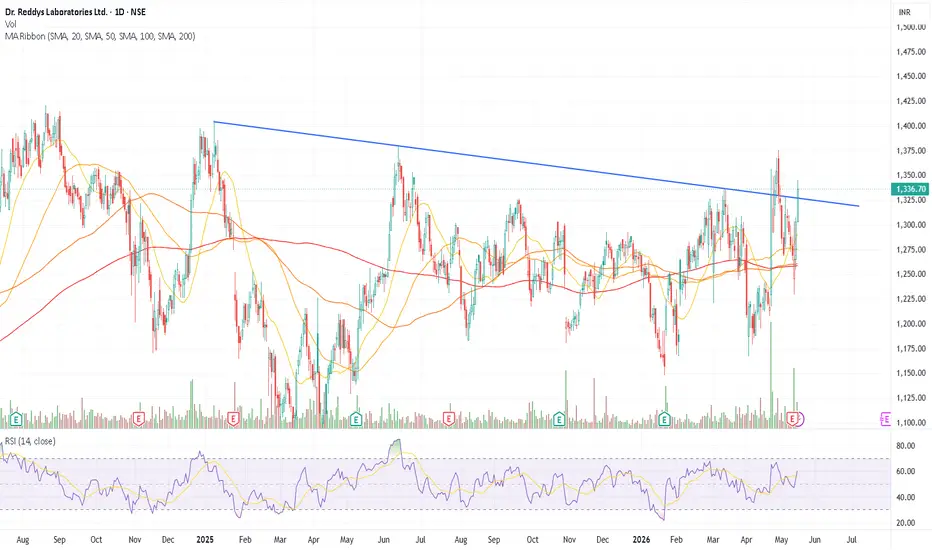
Task: Click the 1,475.00 price scale label
Action: click(911, 52)
